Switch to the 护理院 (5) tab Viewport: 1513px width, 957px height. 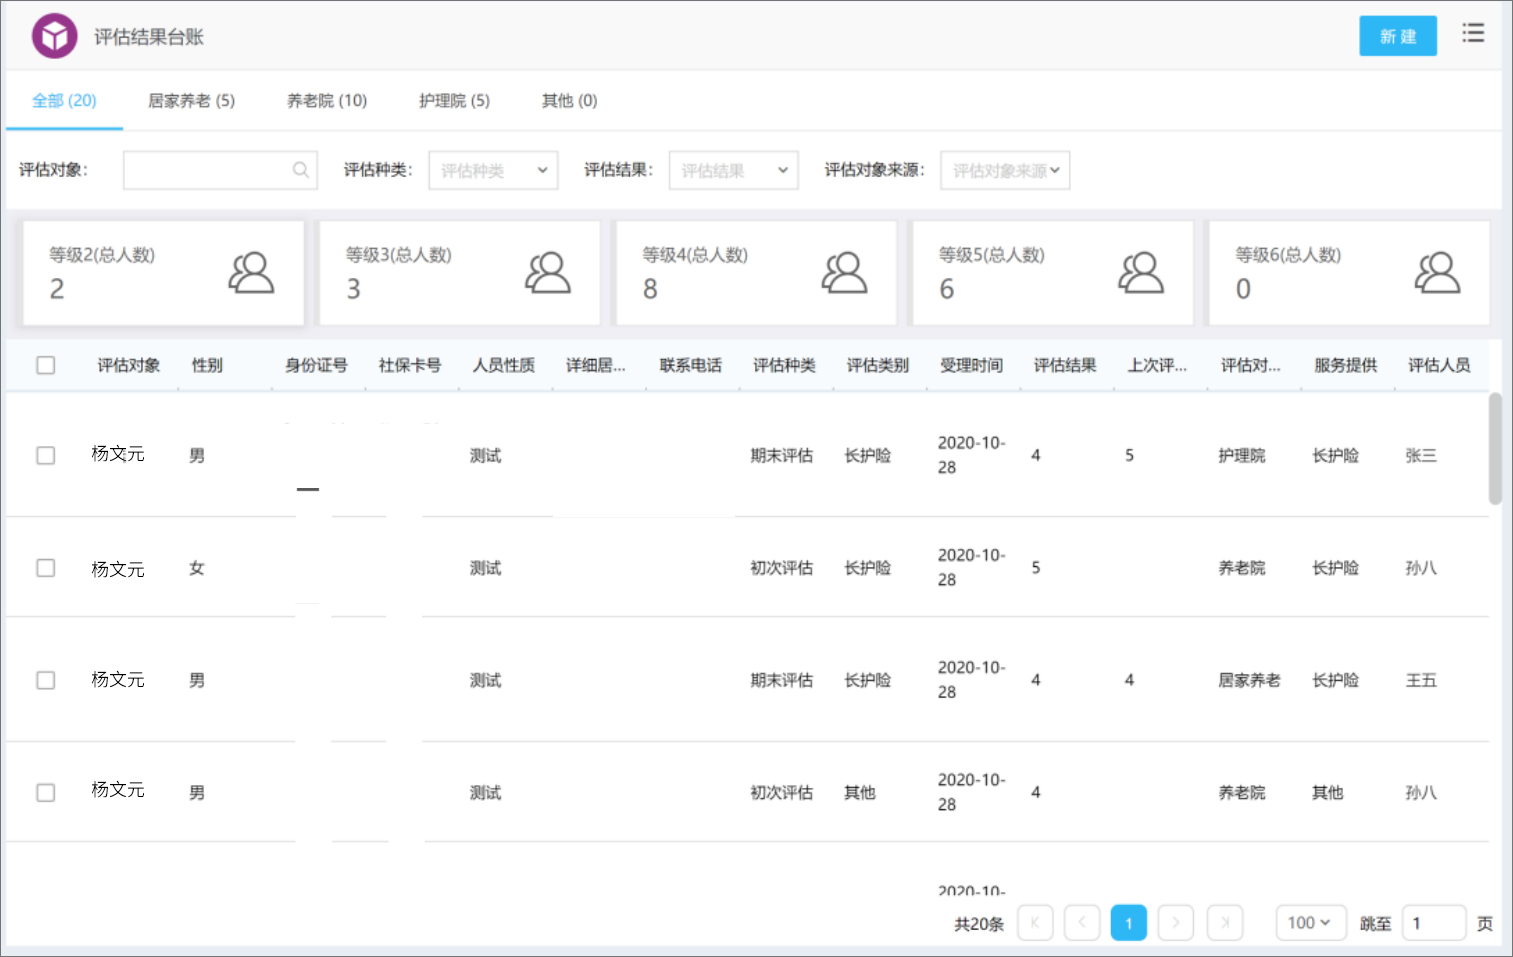click(x=453, y=100)
